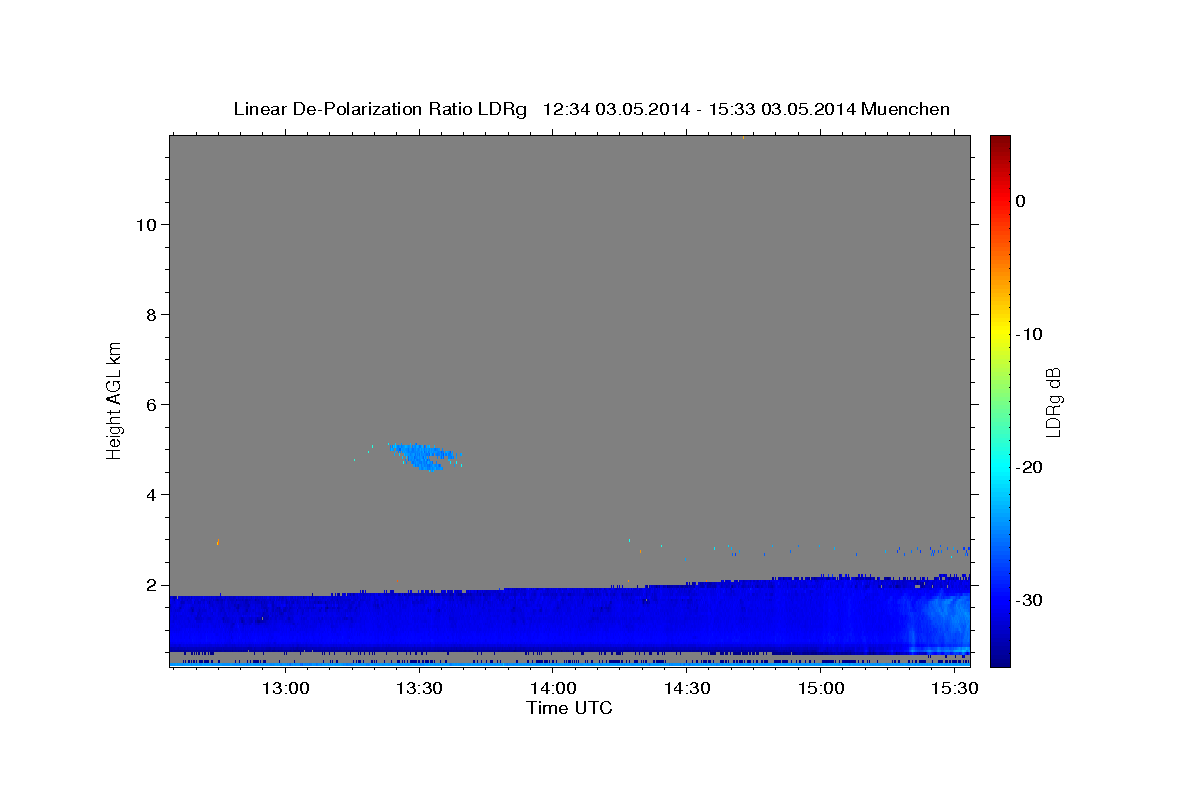Click the height tick label 6
1200x800 pixels.
[x=150, y=404]
